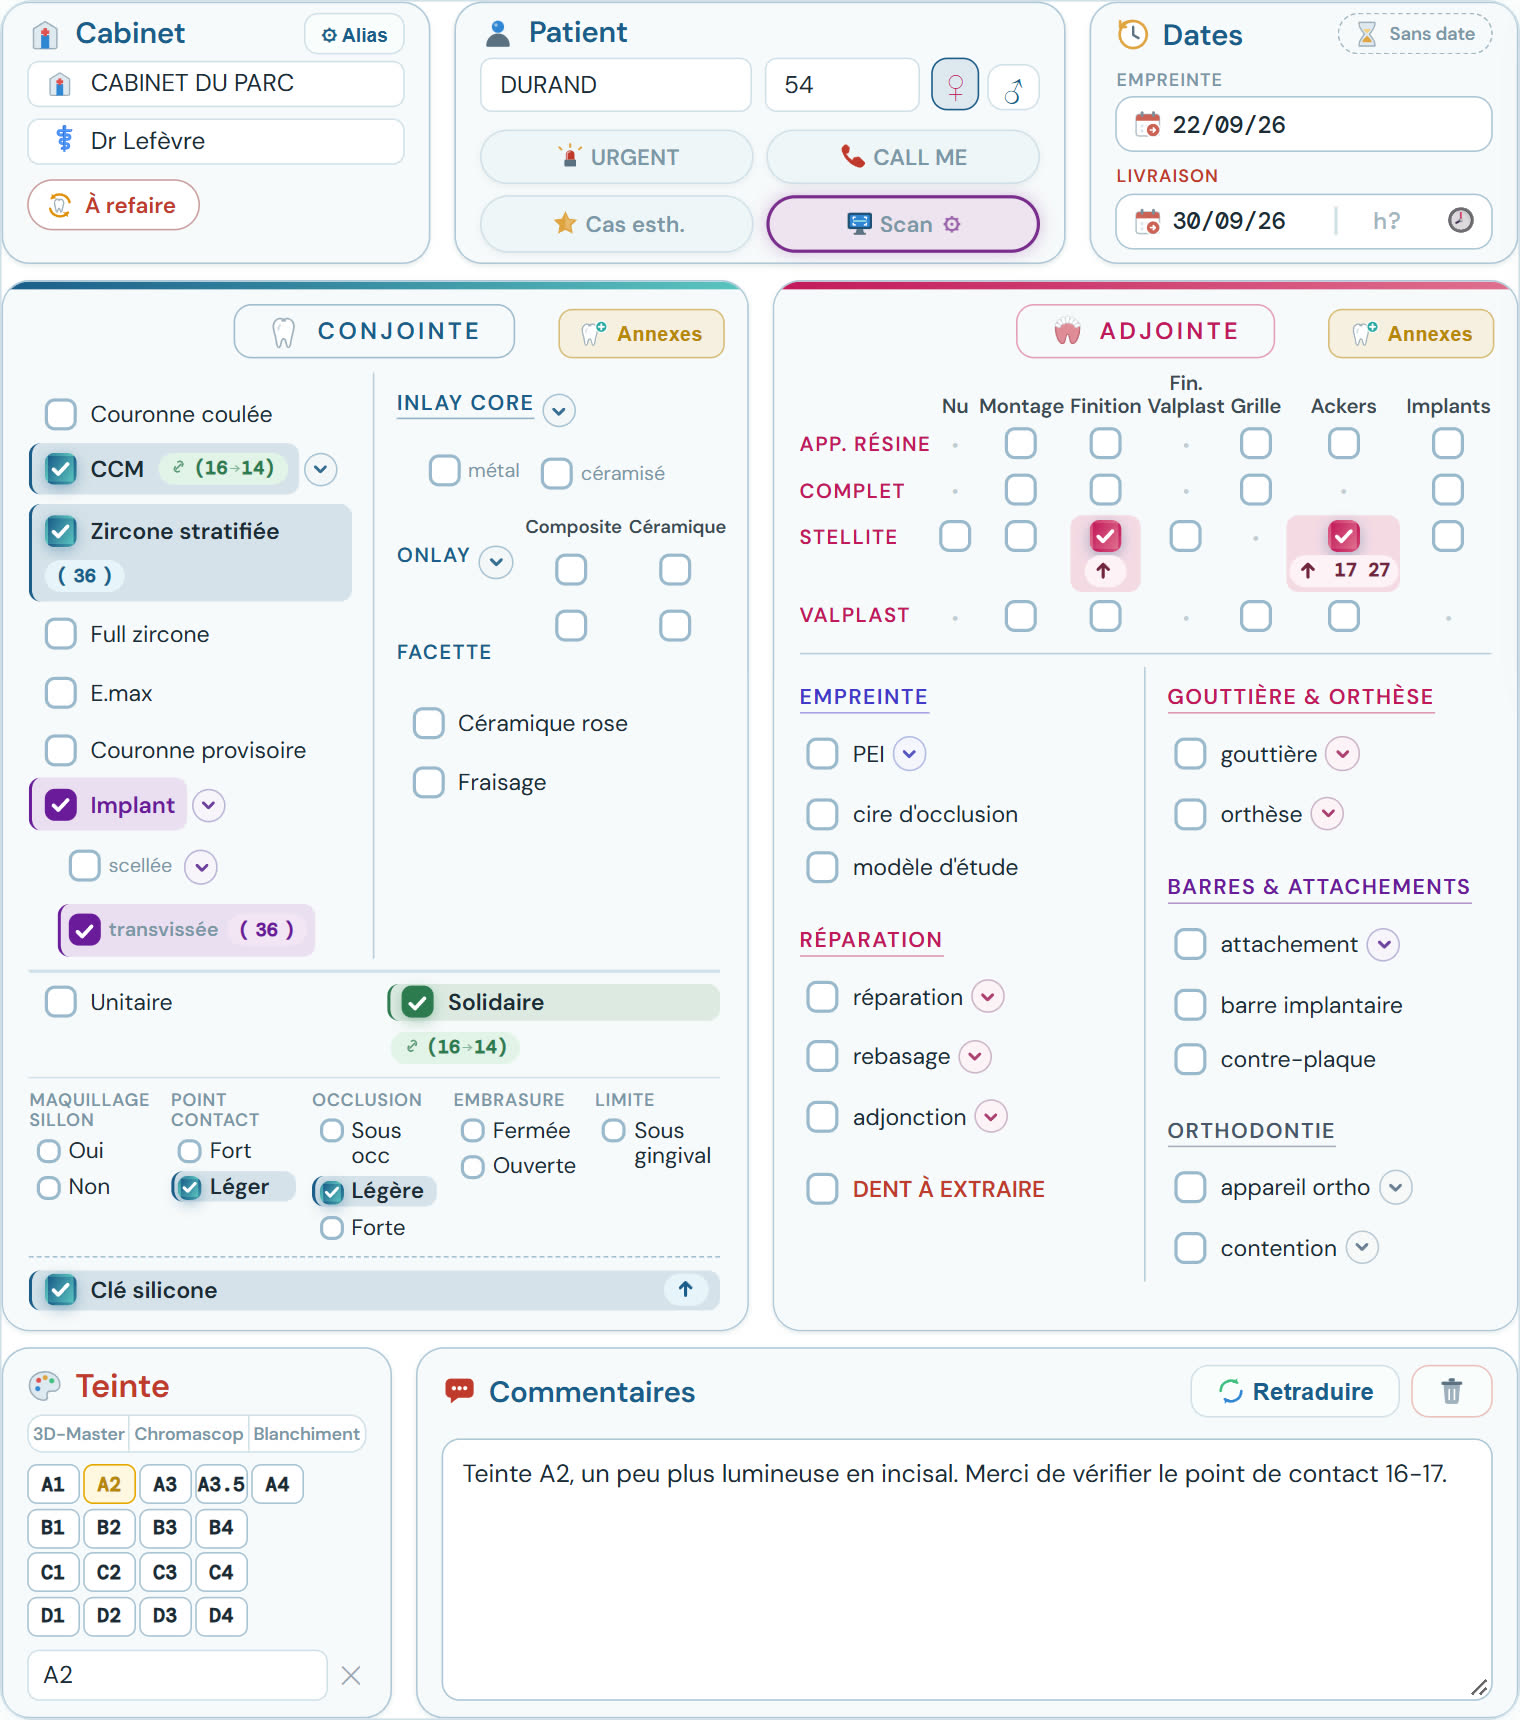Click the trash icon in Commentaires
Viewport: 1520px width, 1720px height.
1451,1391
